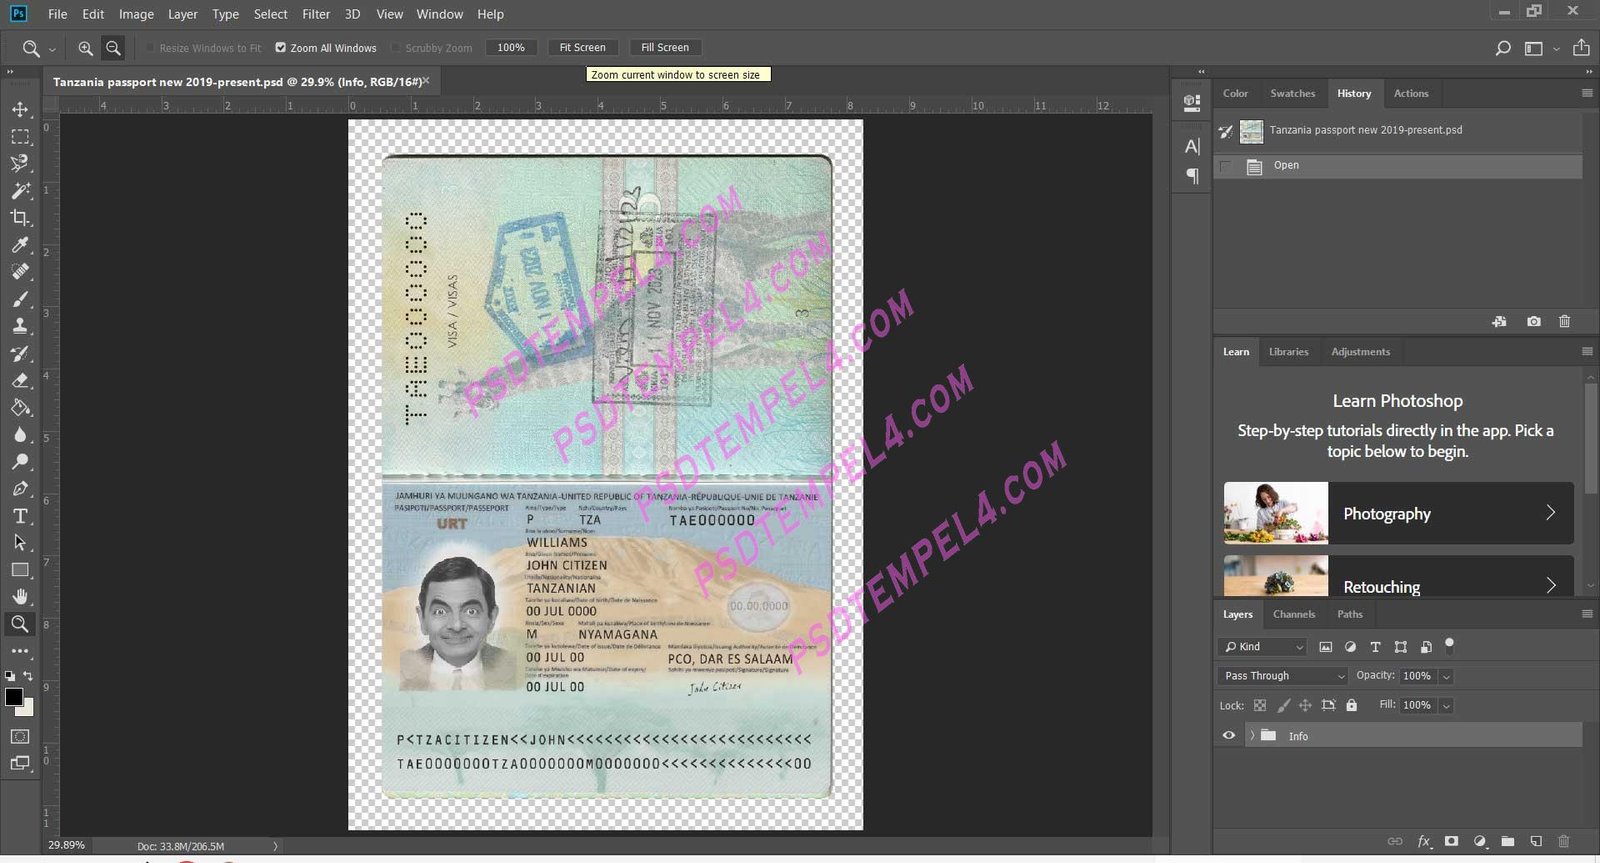Create new snapshot in History panel
Viewport: 1600px width, 863px height.
pyautogui.click(x=1534, y=321)
